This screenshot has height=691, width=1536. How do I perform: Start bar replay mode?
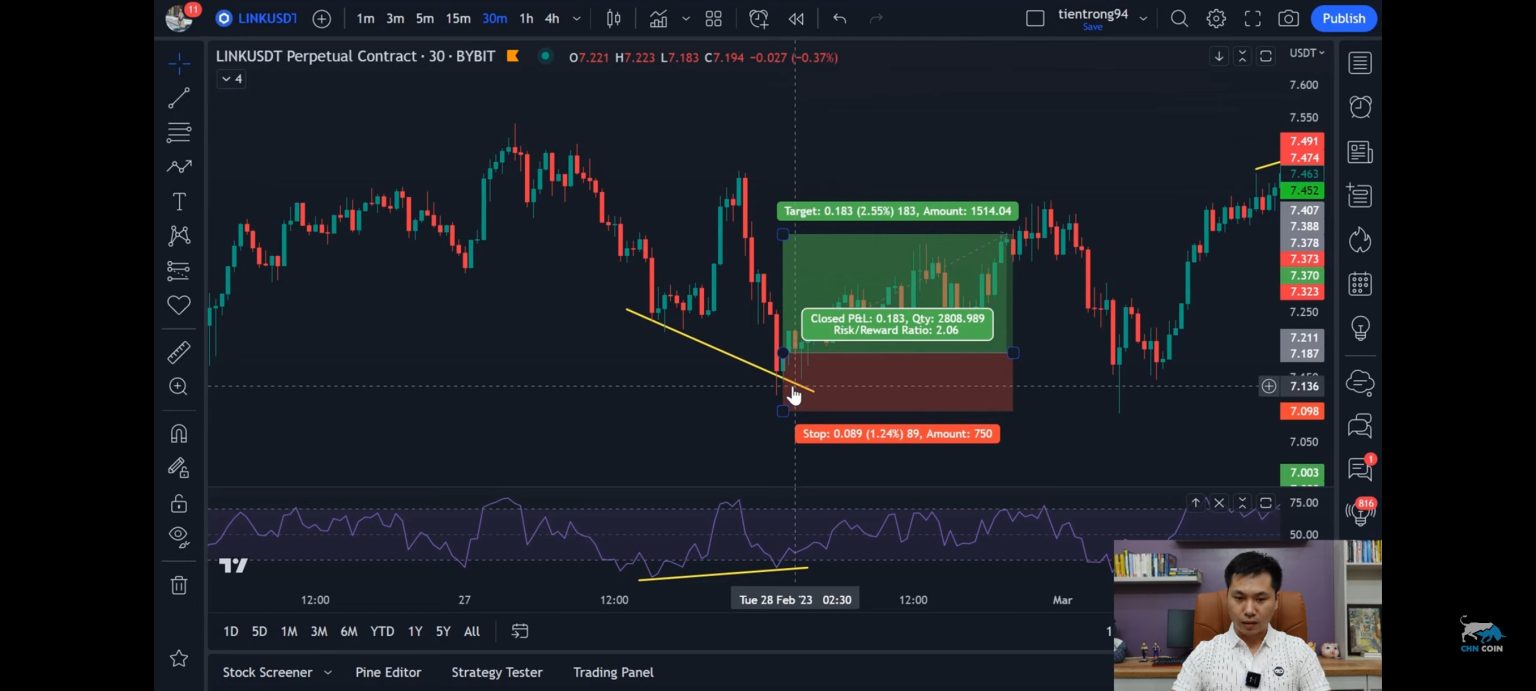[x=796, y=18]
